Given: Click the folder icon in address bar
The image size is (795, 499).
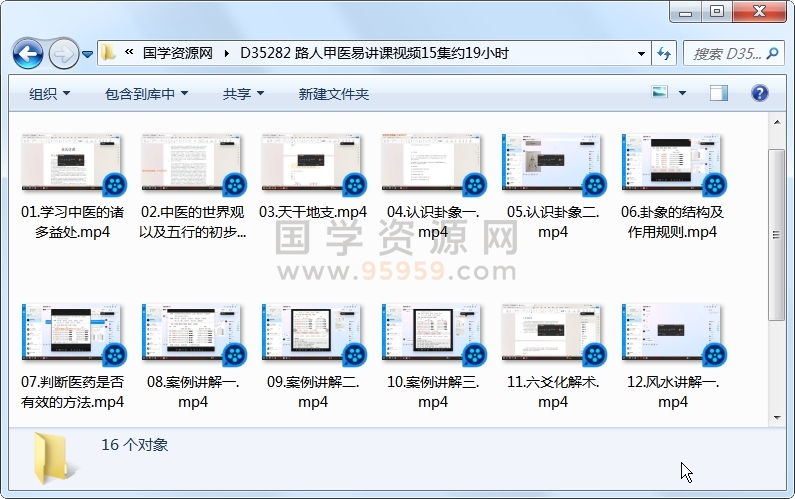Looking at the screenshot, I should 108,53.
